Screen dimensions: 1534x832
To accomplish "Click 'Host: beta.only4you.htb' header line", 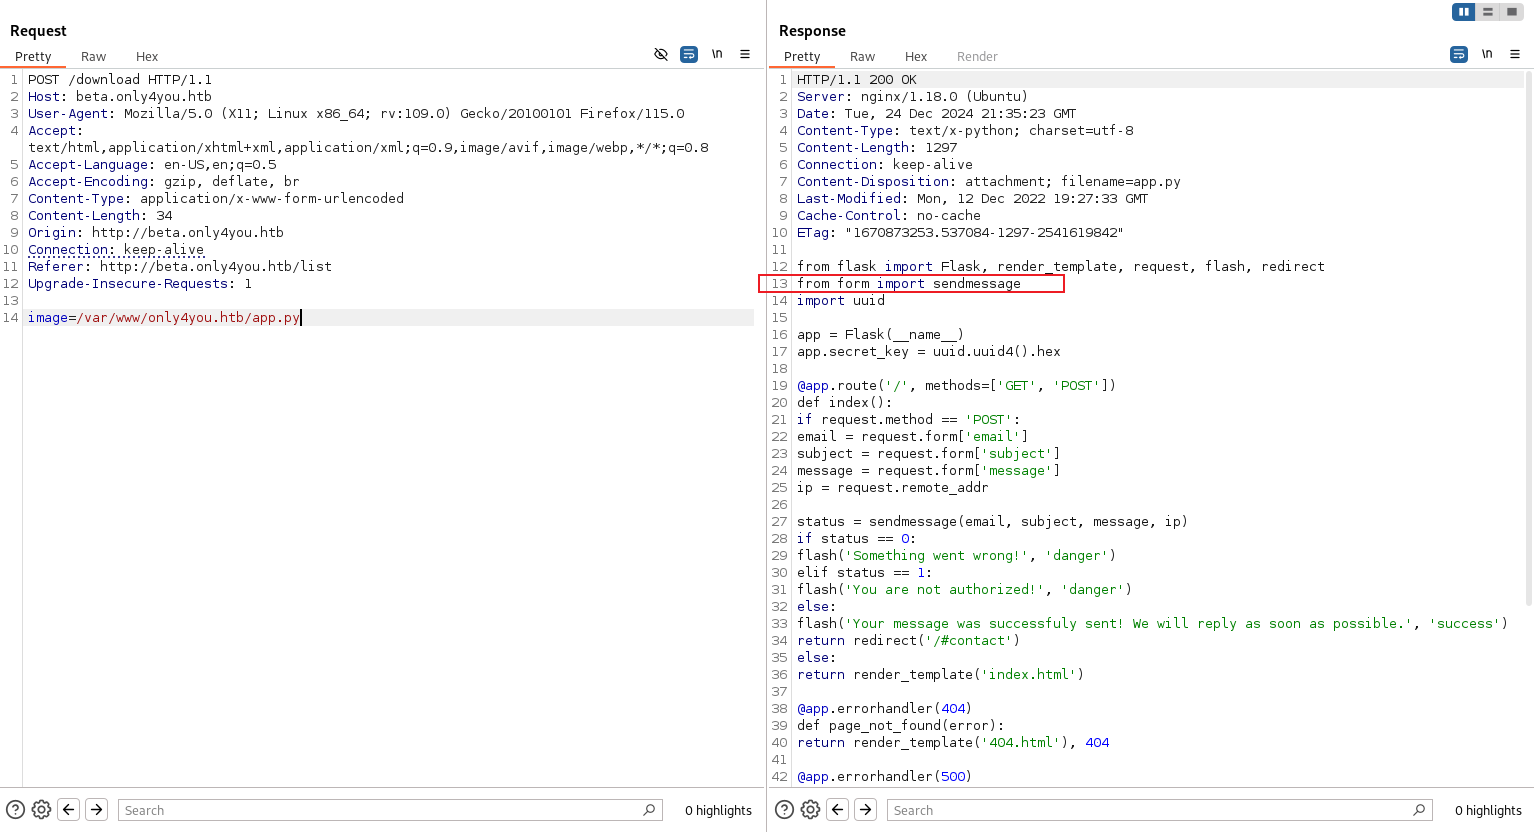I will [120, 96].
